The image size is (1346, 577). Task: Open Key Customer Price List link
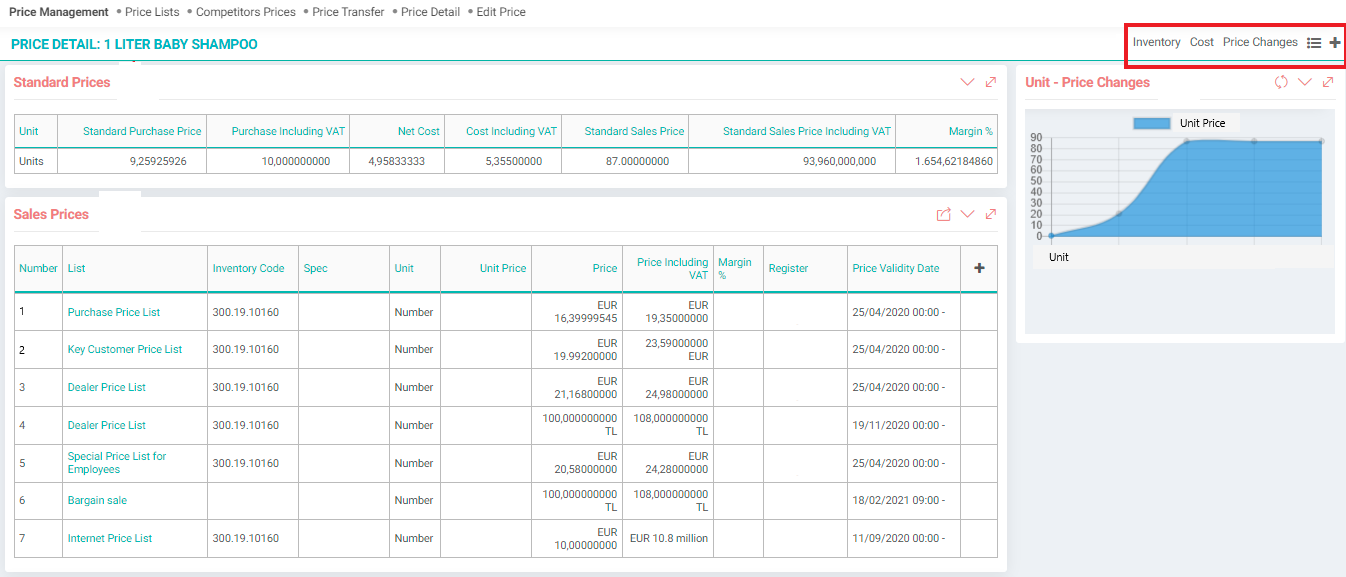[125, 349]
